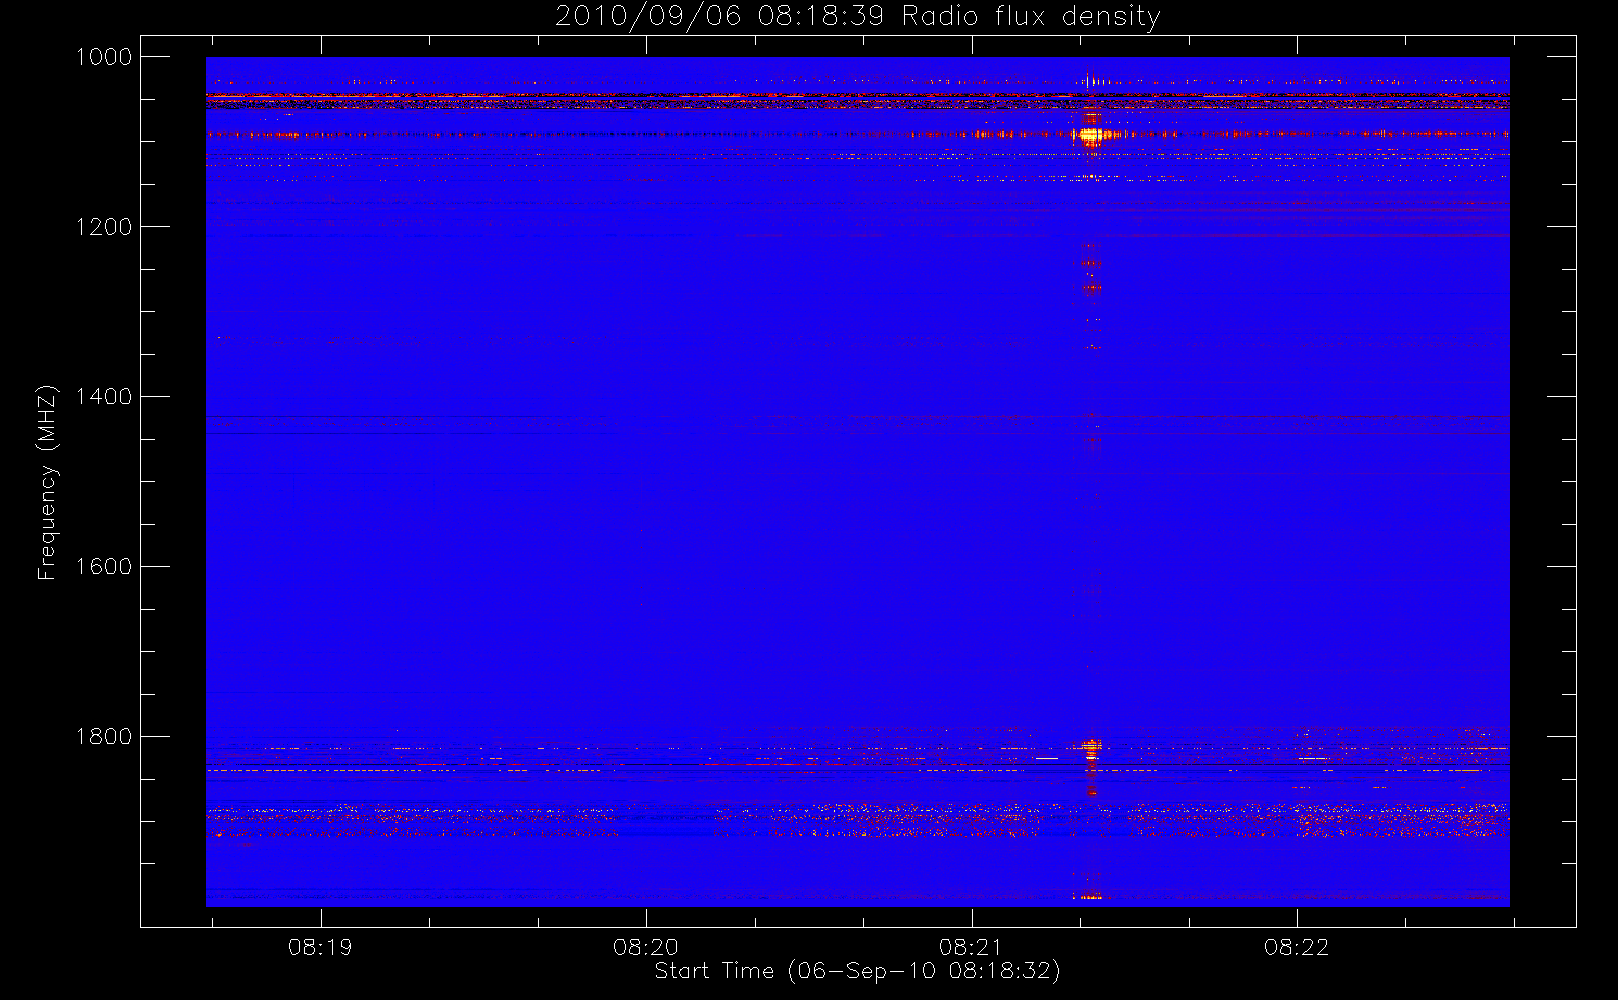Image resolution: width=1618 pixels, height=1000 pixels.
Task: Click the 1000 frequency tick label
Action: (x=105, y=57)
